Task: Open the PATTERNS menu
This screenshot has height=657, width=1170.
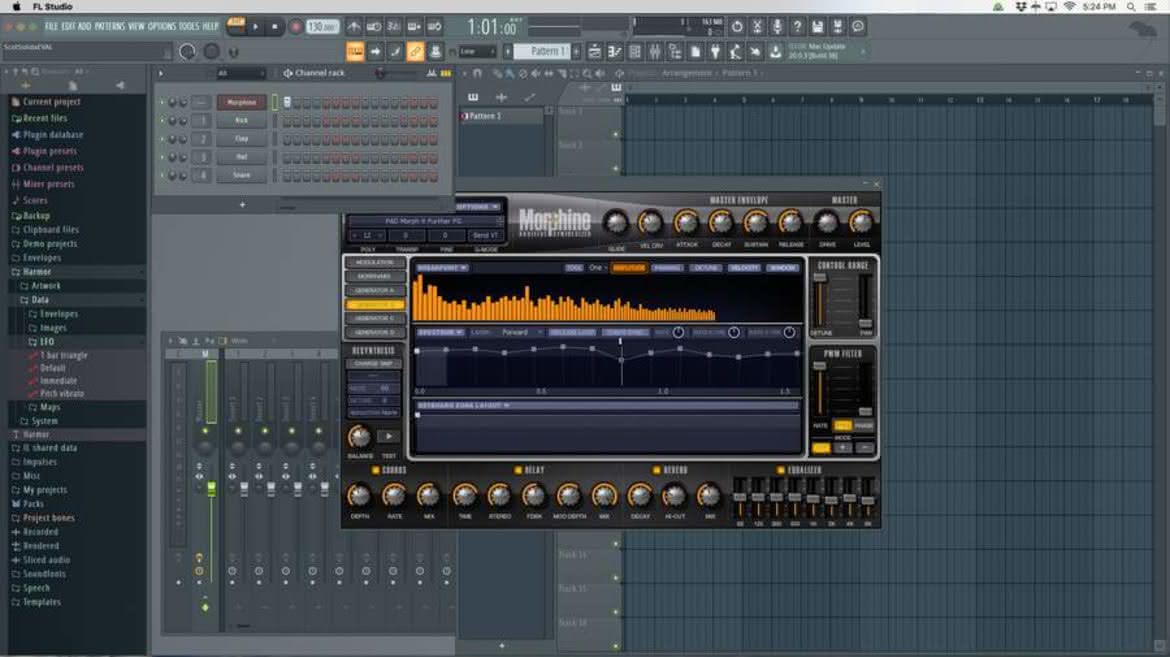Action: coord(110,27)
